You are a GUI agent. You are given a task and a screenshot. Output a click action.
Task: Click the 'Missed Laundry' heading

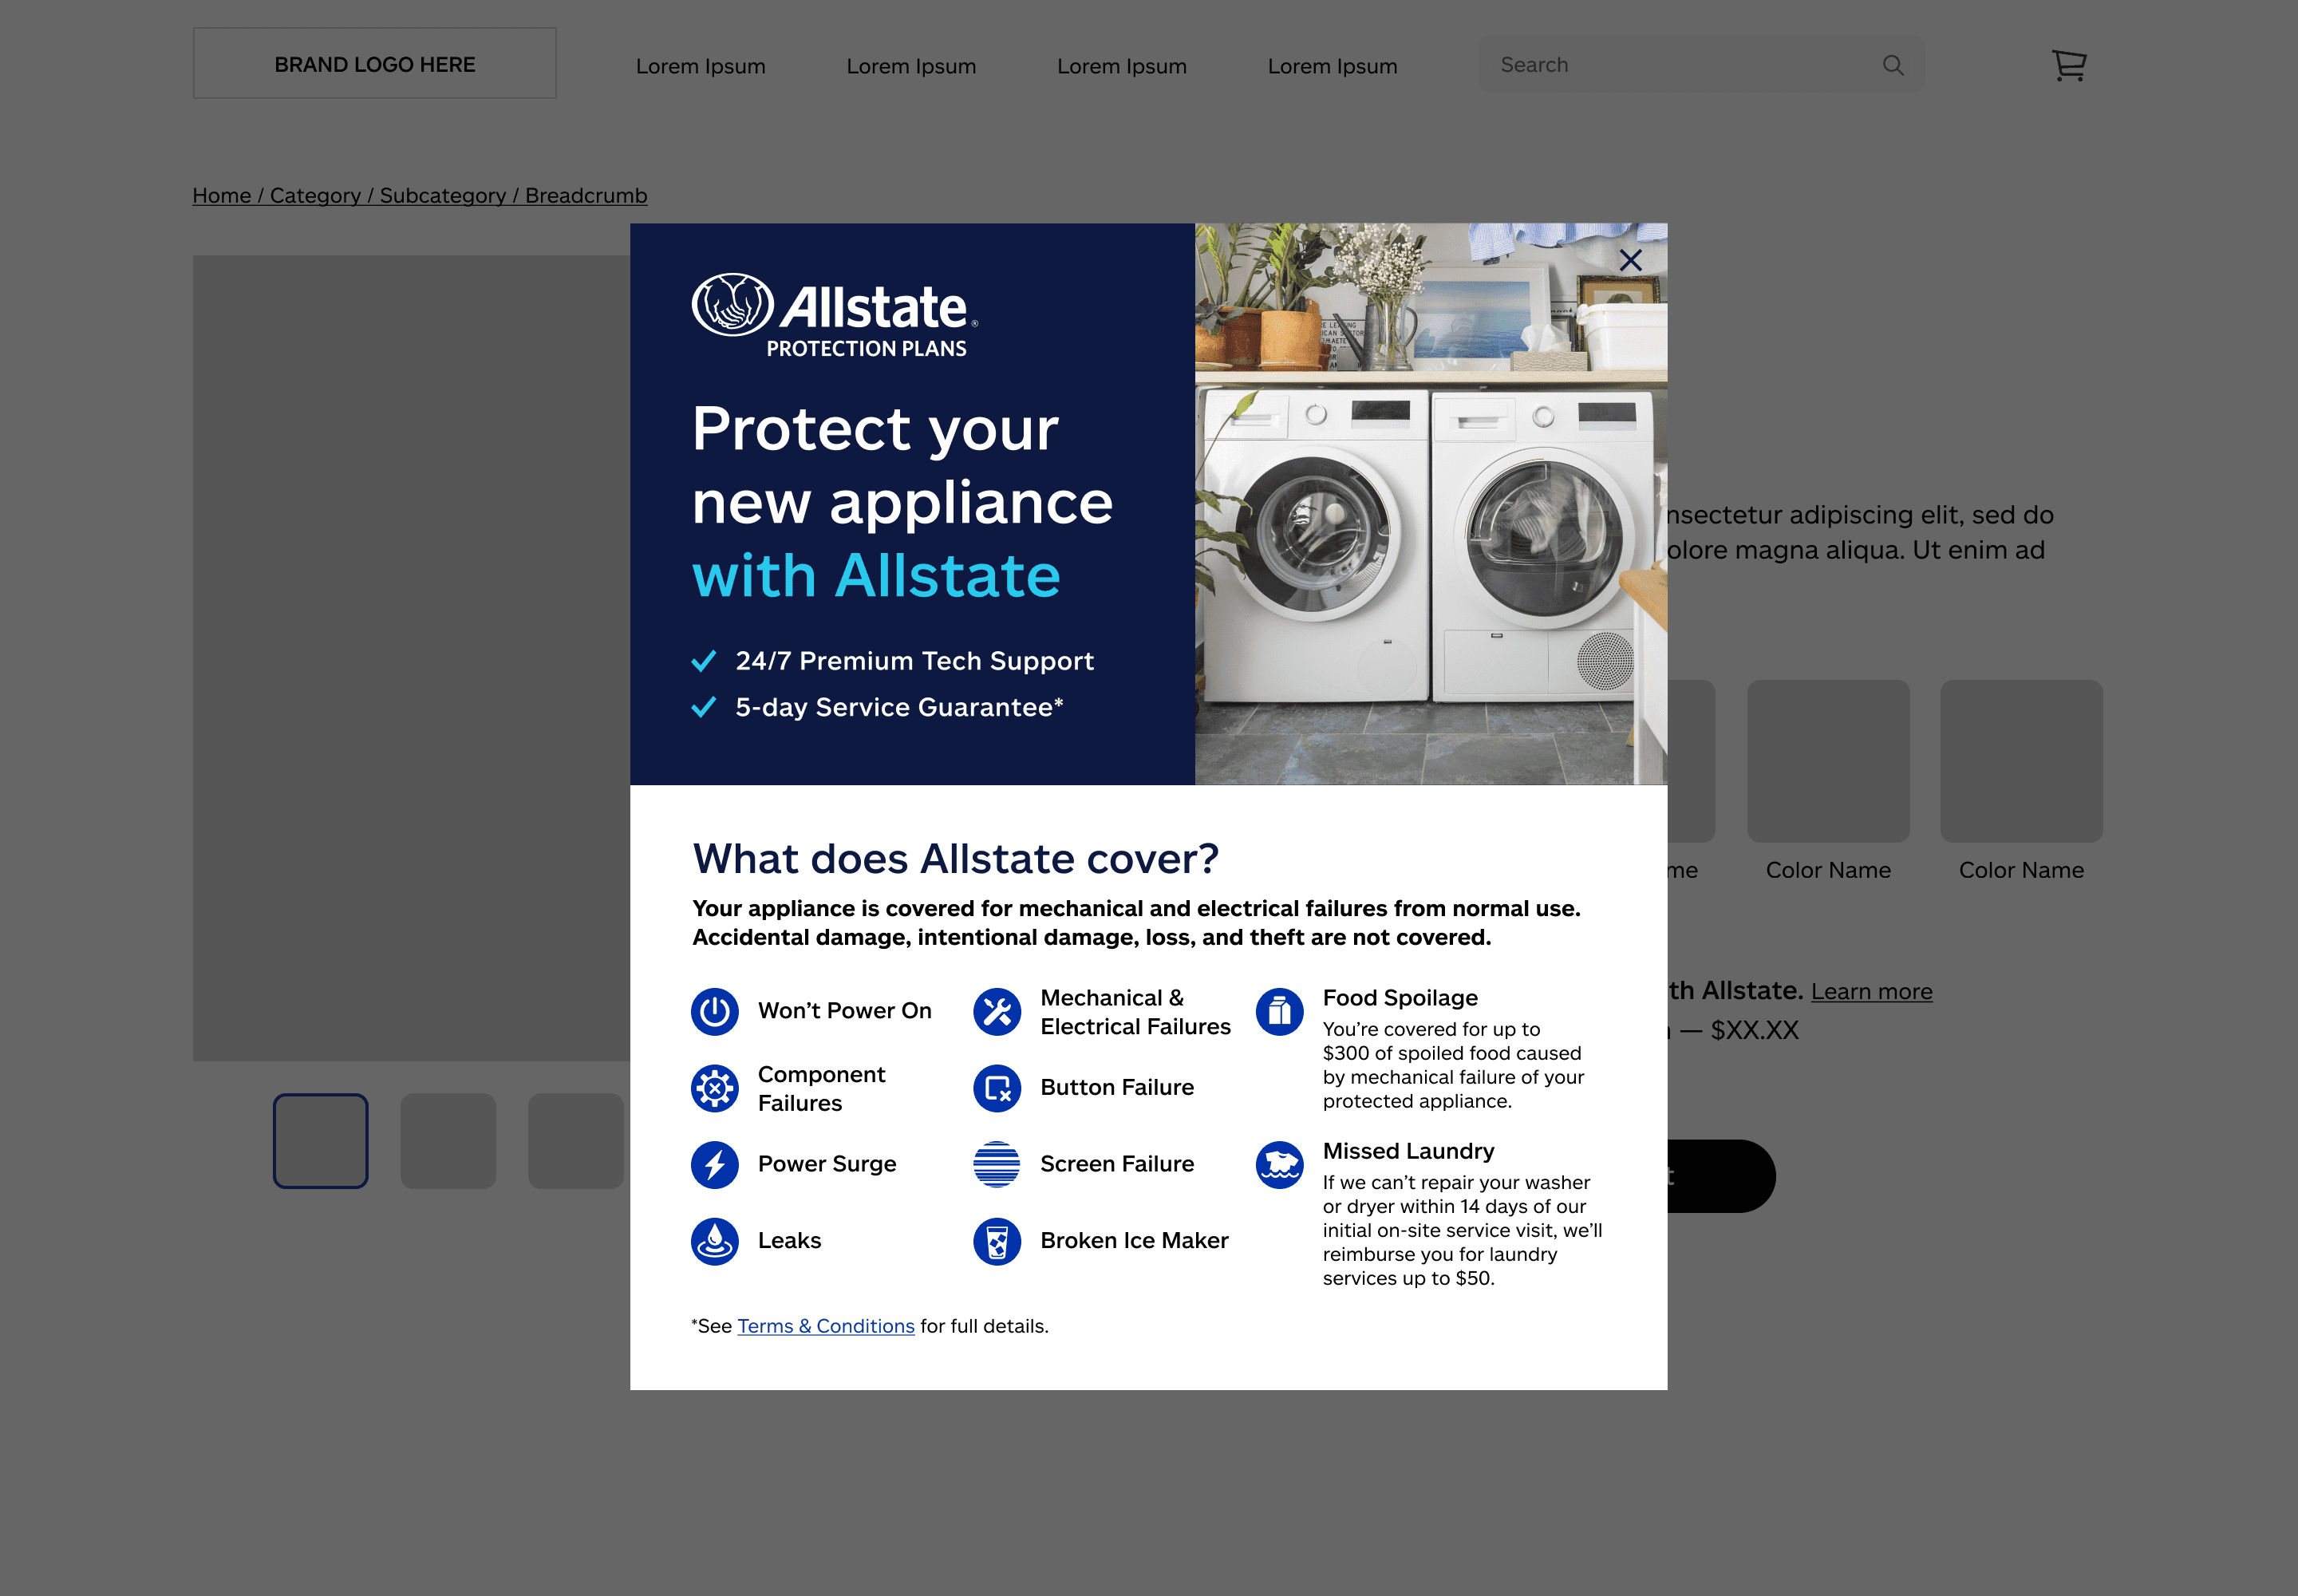[x=1409, y=1151]
